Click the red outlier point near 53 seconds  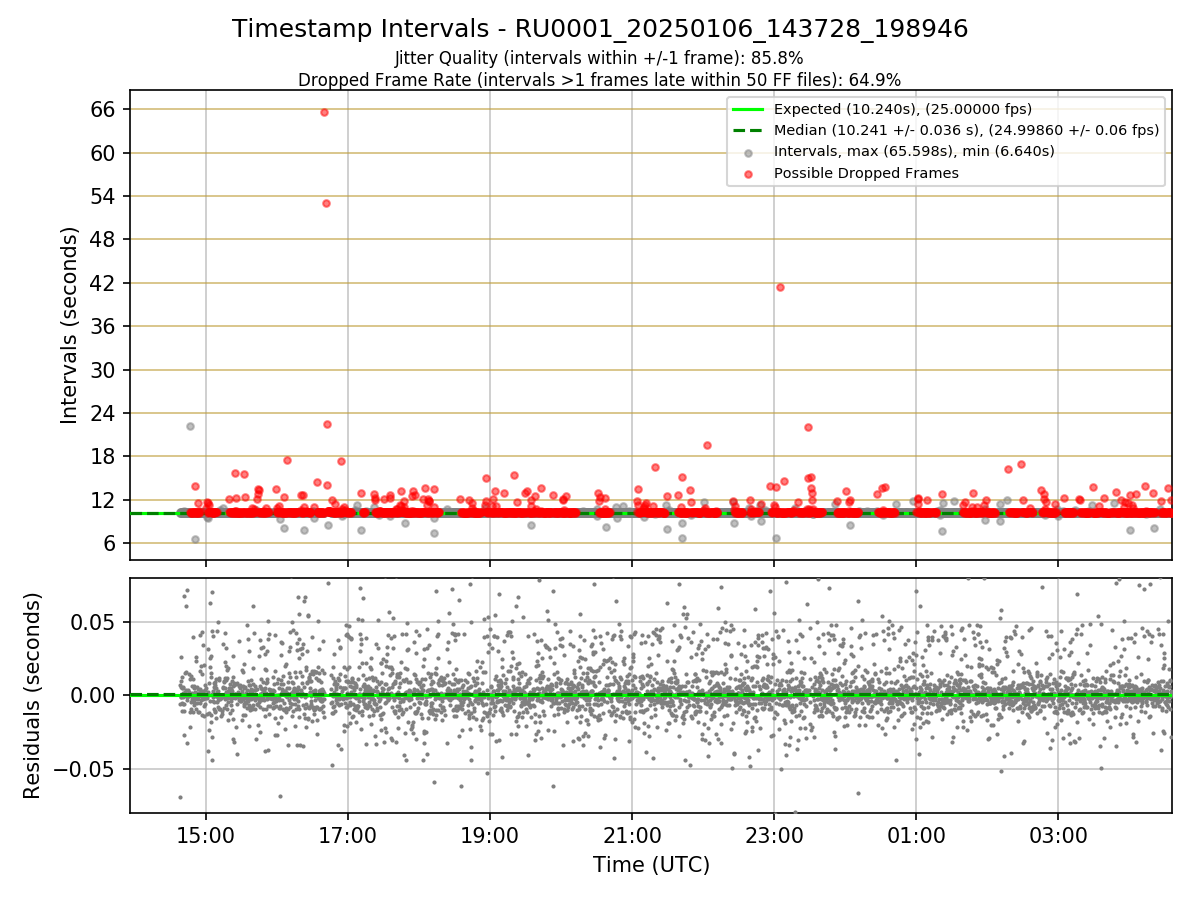click(326, 203)
